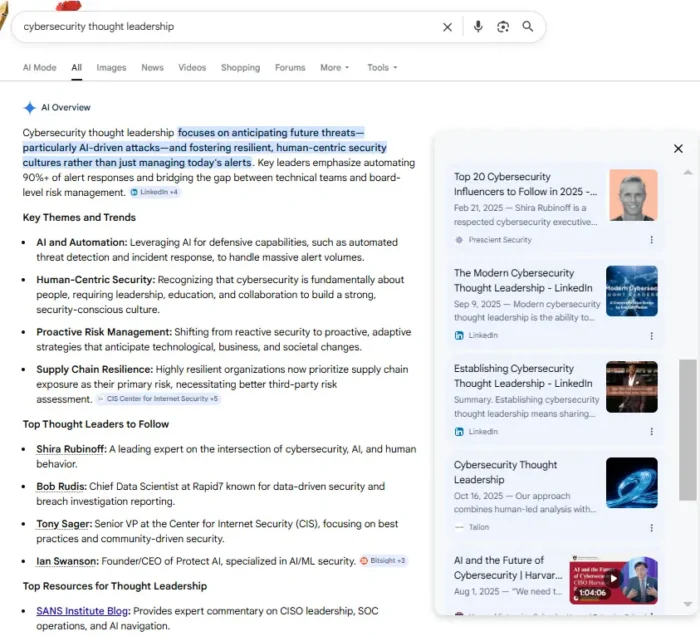Clear the search box with the X icon

447,27
